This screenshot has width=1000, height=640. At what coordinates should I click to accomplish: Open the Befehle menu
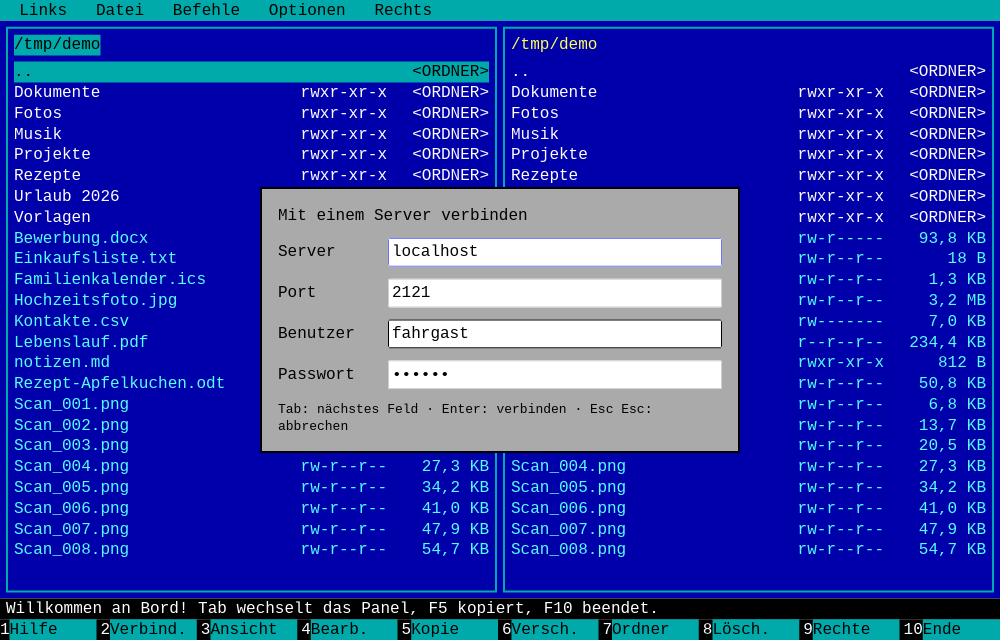point(206,10)
